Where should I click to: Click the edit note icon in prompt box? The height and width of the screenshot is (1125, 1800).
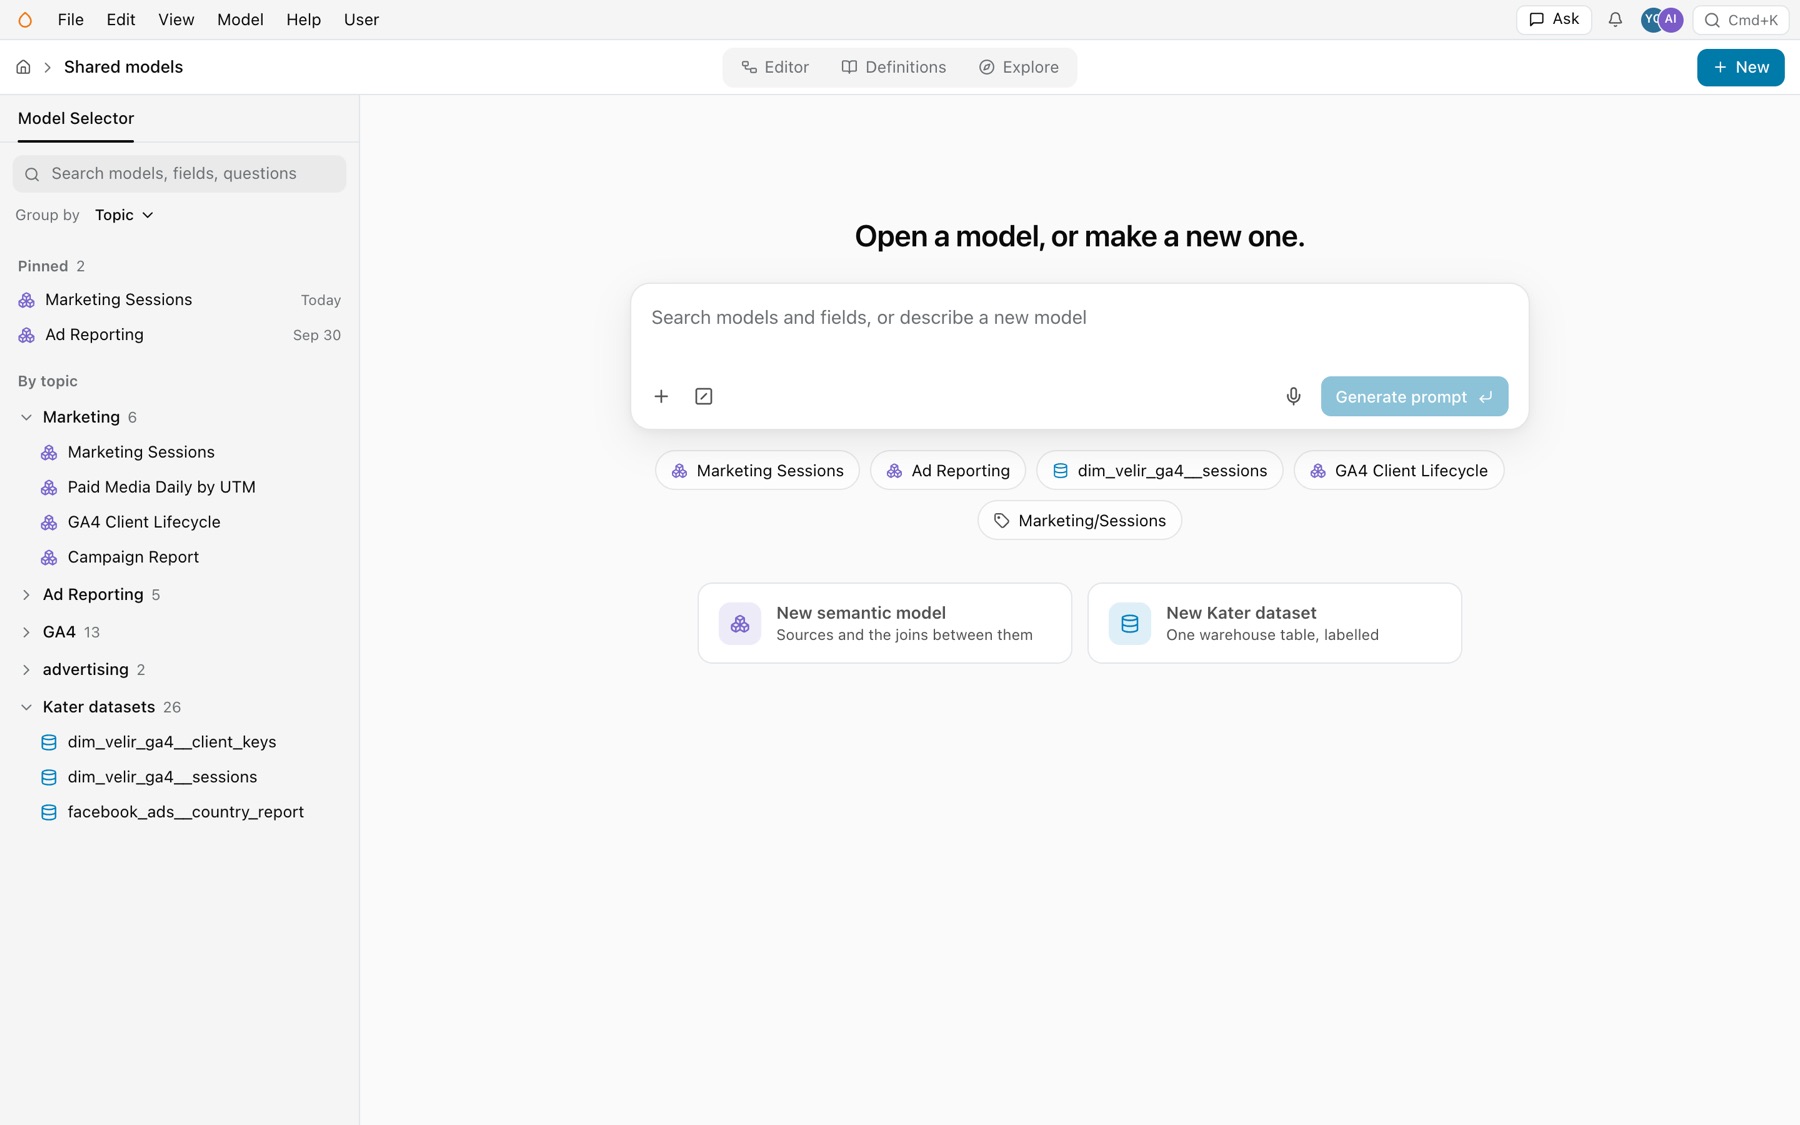pyautogui.click(x=704, y=396)
